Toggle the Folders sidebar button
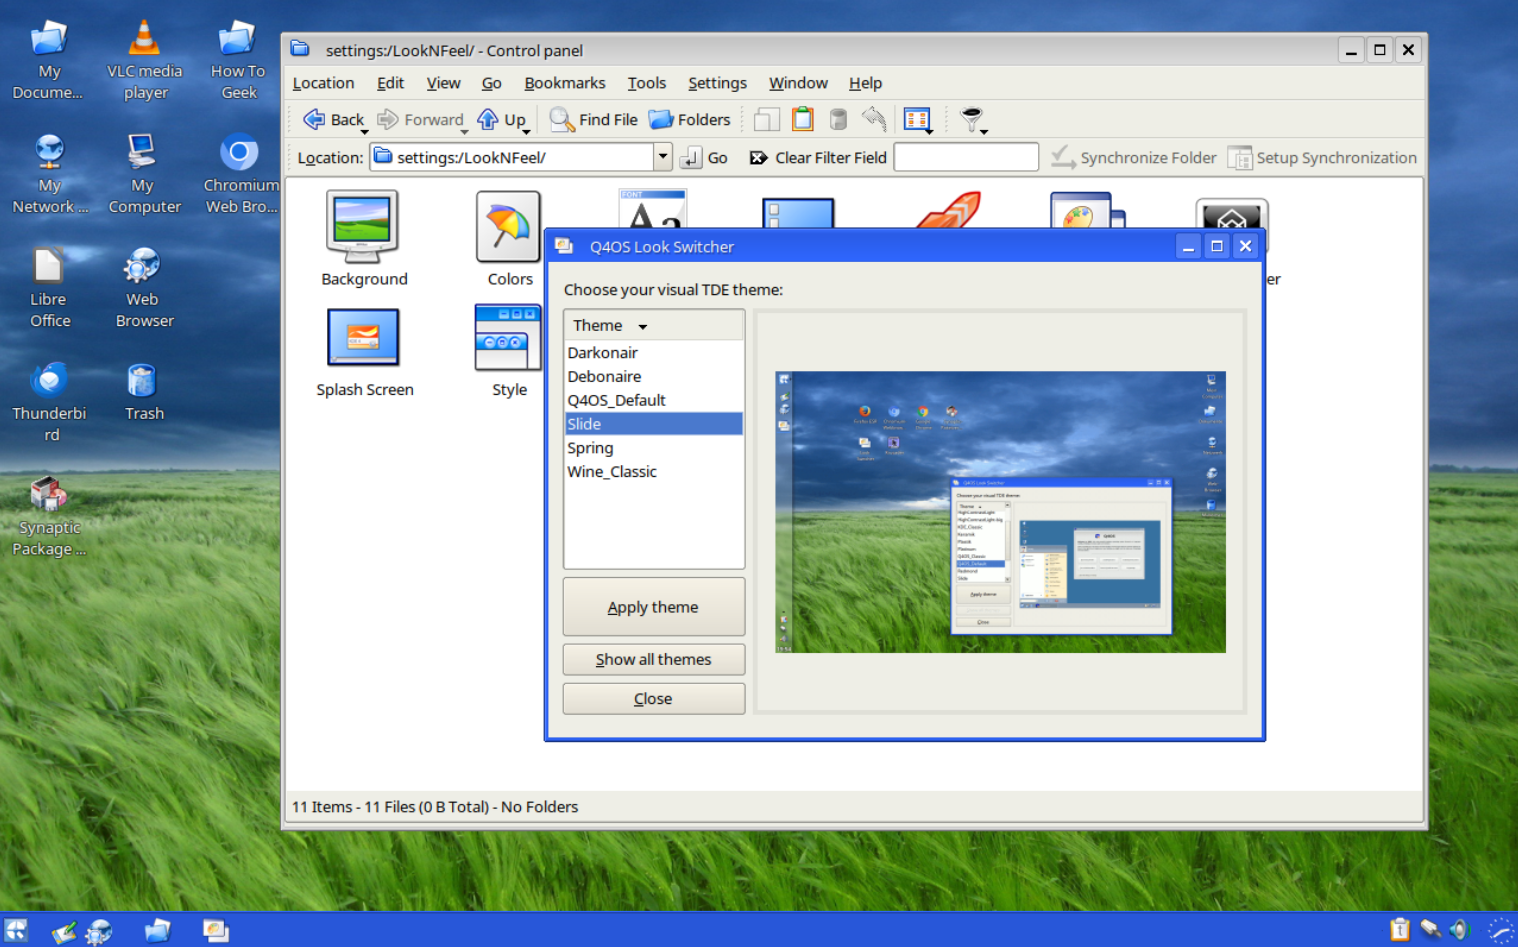The width and height of the screenshot is (1518, 947). (690, 119)
